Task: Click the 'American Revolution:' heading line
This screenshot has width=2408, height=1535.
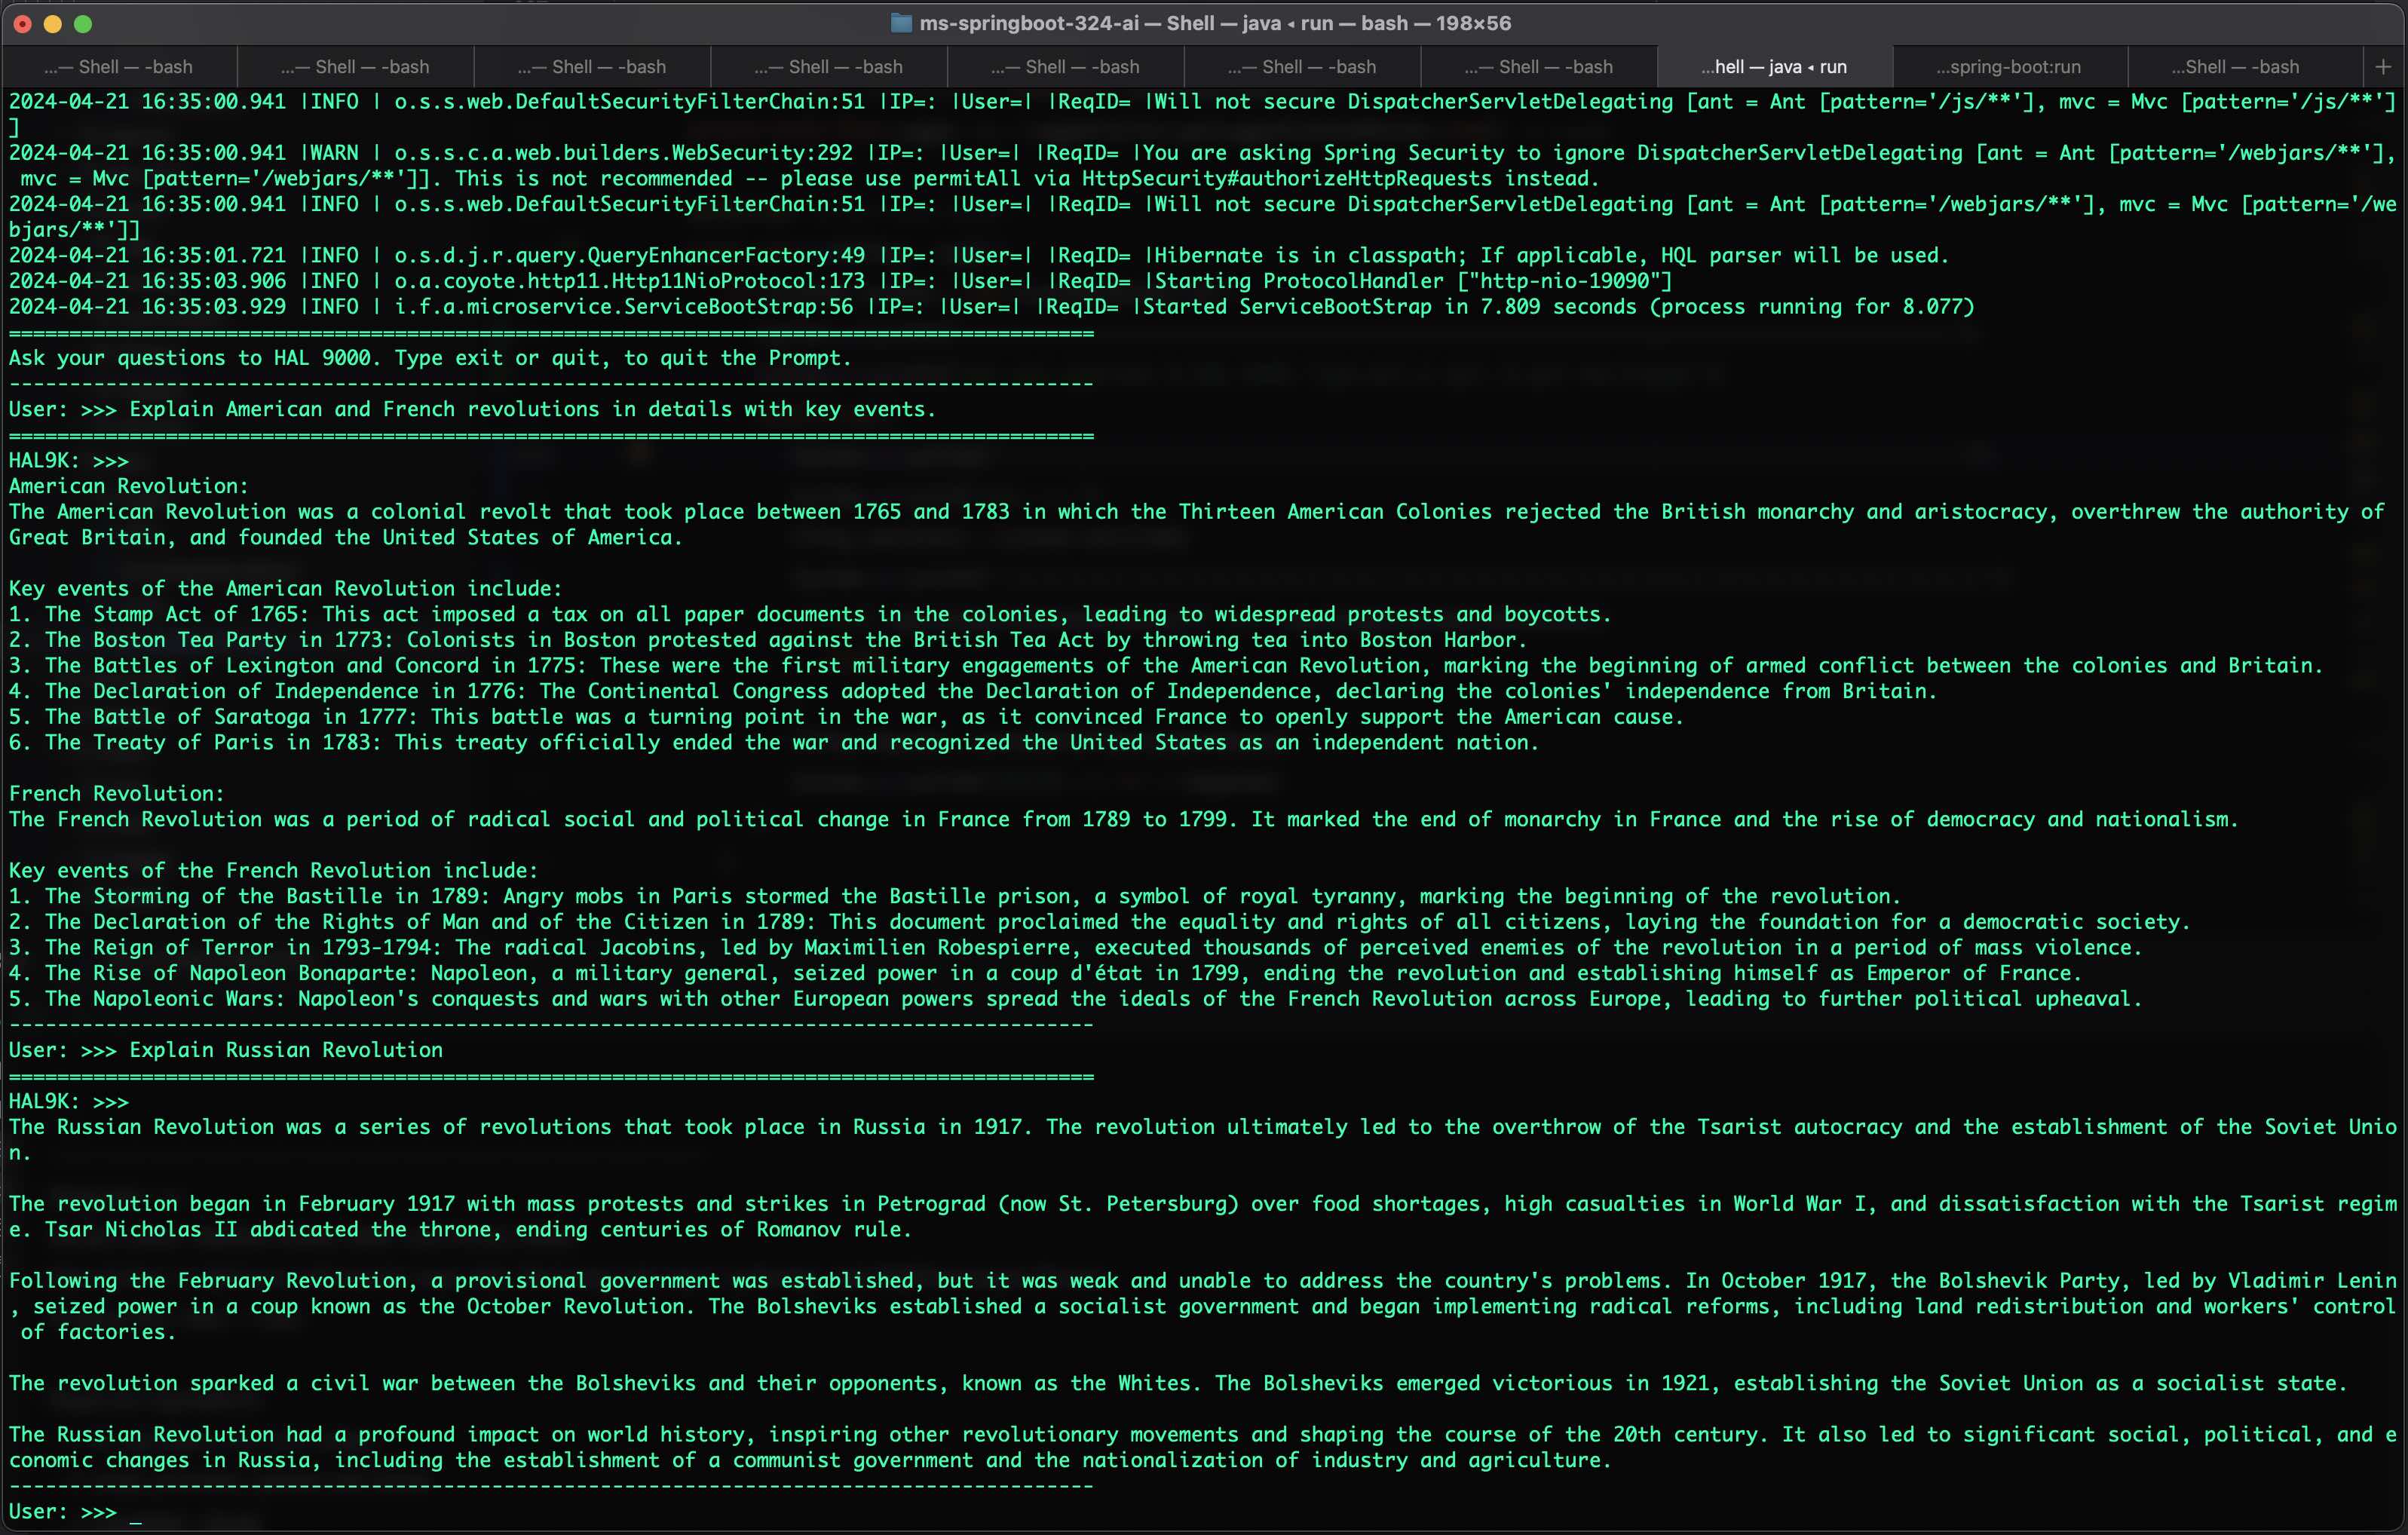Action: click(x=129, y=486)
